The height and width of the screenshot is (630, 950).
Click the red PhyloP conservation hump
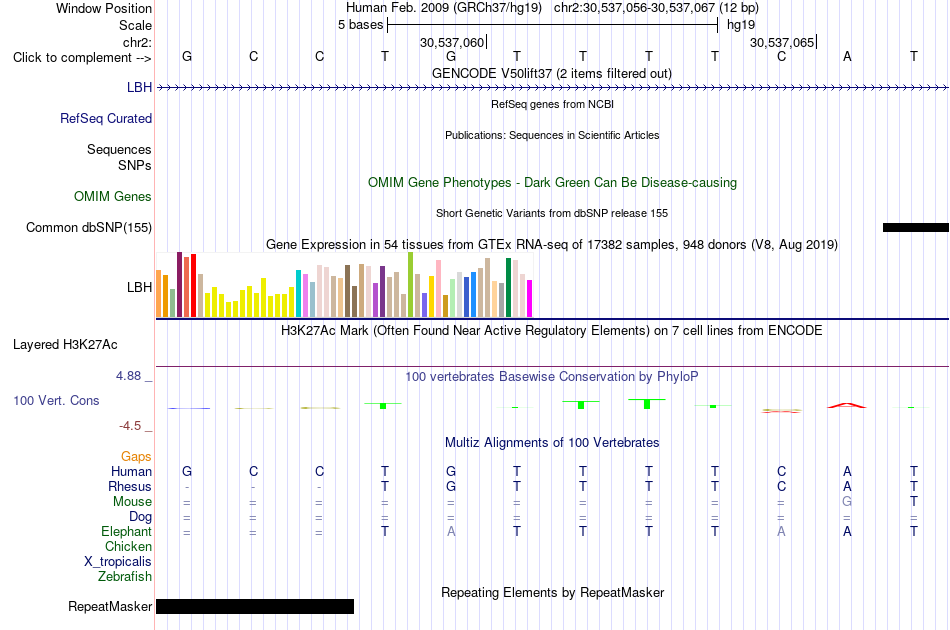tap(847, 405)
